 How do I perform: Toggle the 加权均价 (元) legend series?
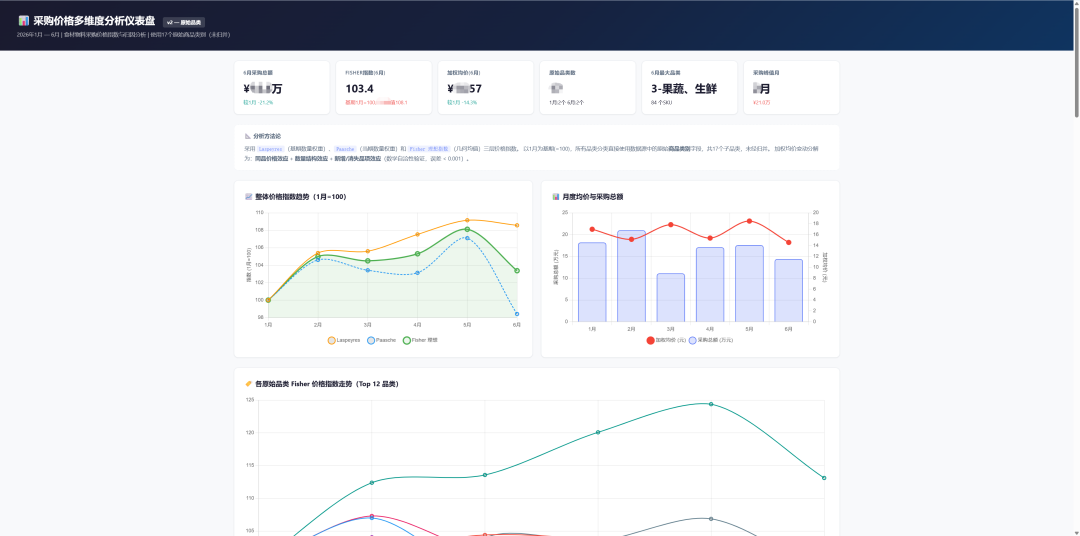666,340
